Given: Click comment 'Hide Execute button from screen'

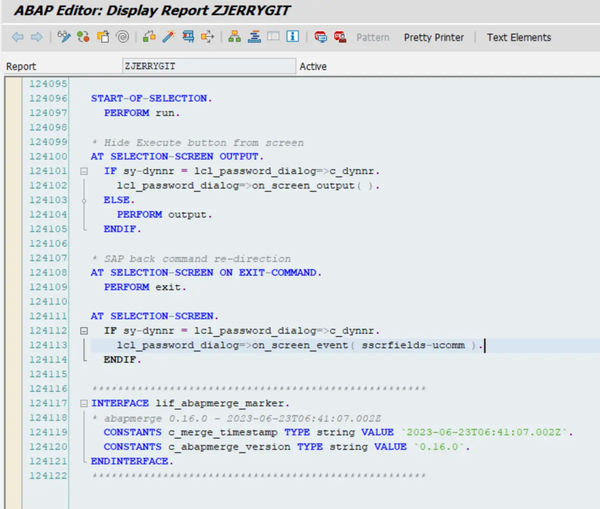Looking at the screenshot, I should (197, 142).
